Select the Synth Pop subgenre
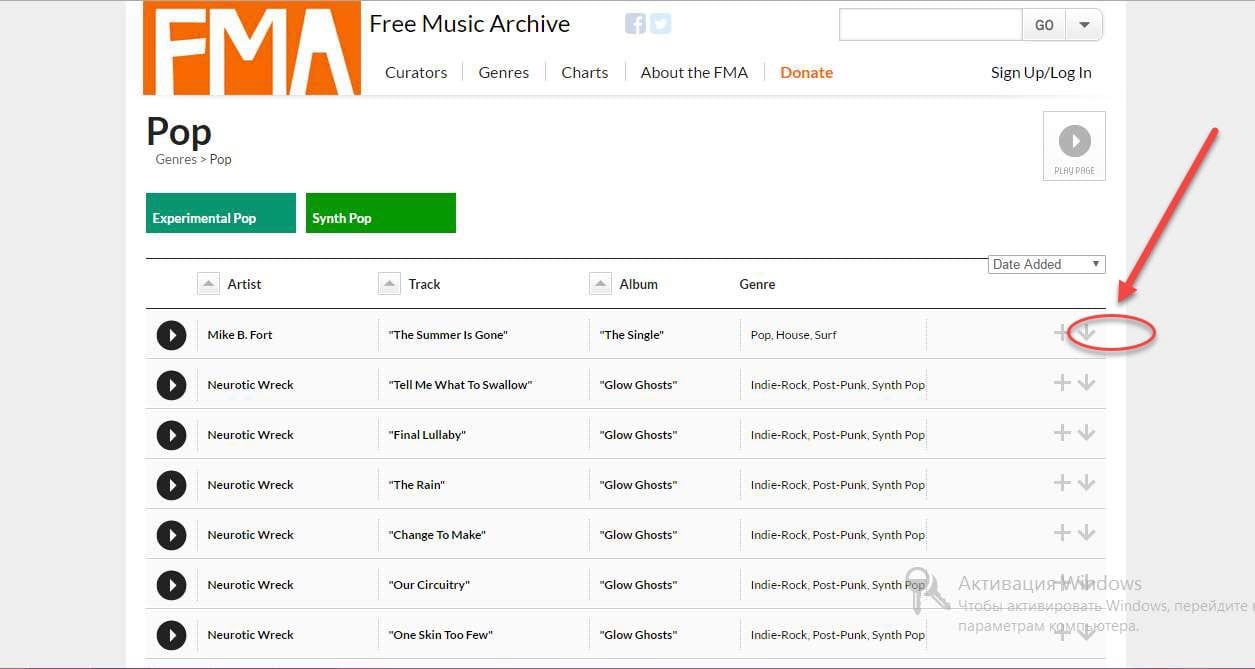Screen dimensions: 1255x669 pos(381,213)
